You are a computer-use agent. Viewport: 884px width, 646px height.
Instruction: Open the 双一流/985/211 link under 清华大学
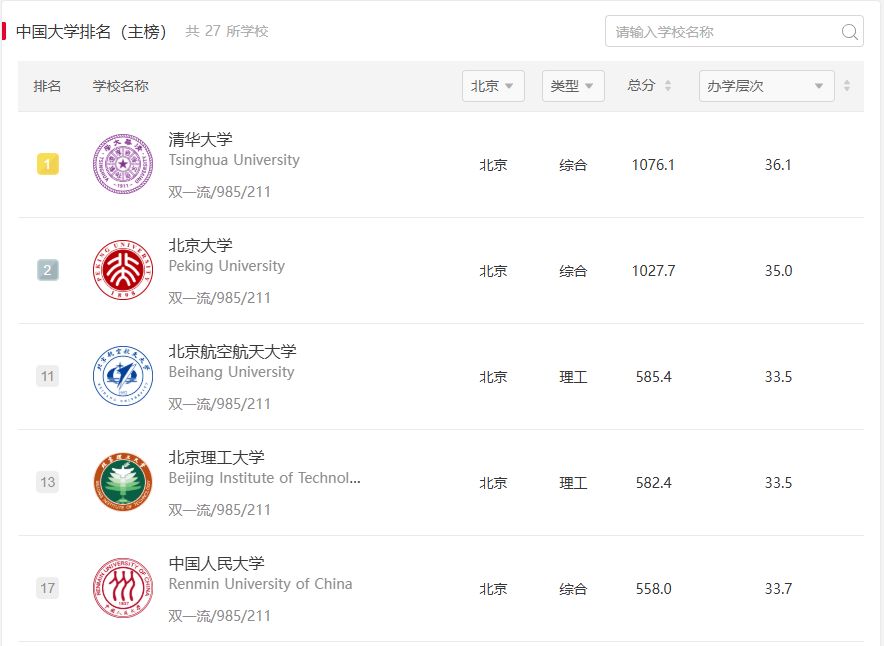point(218,191)
